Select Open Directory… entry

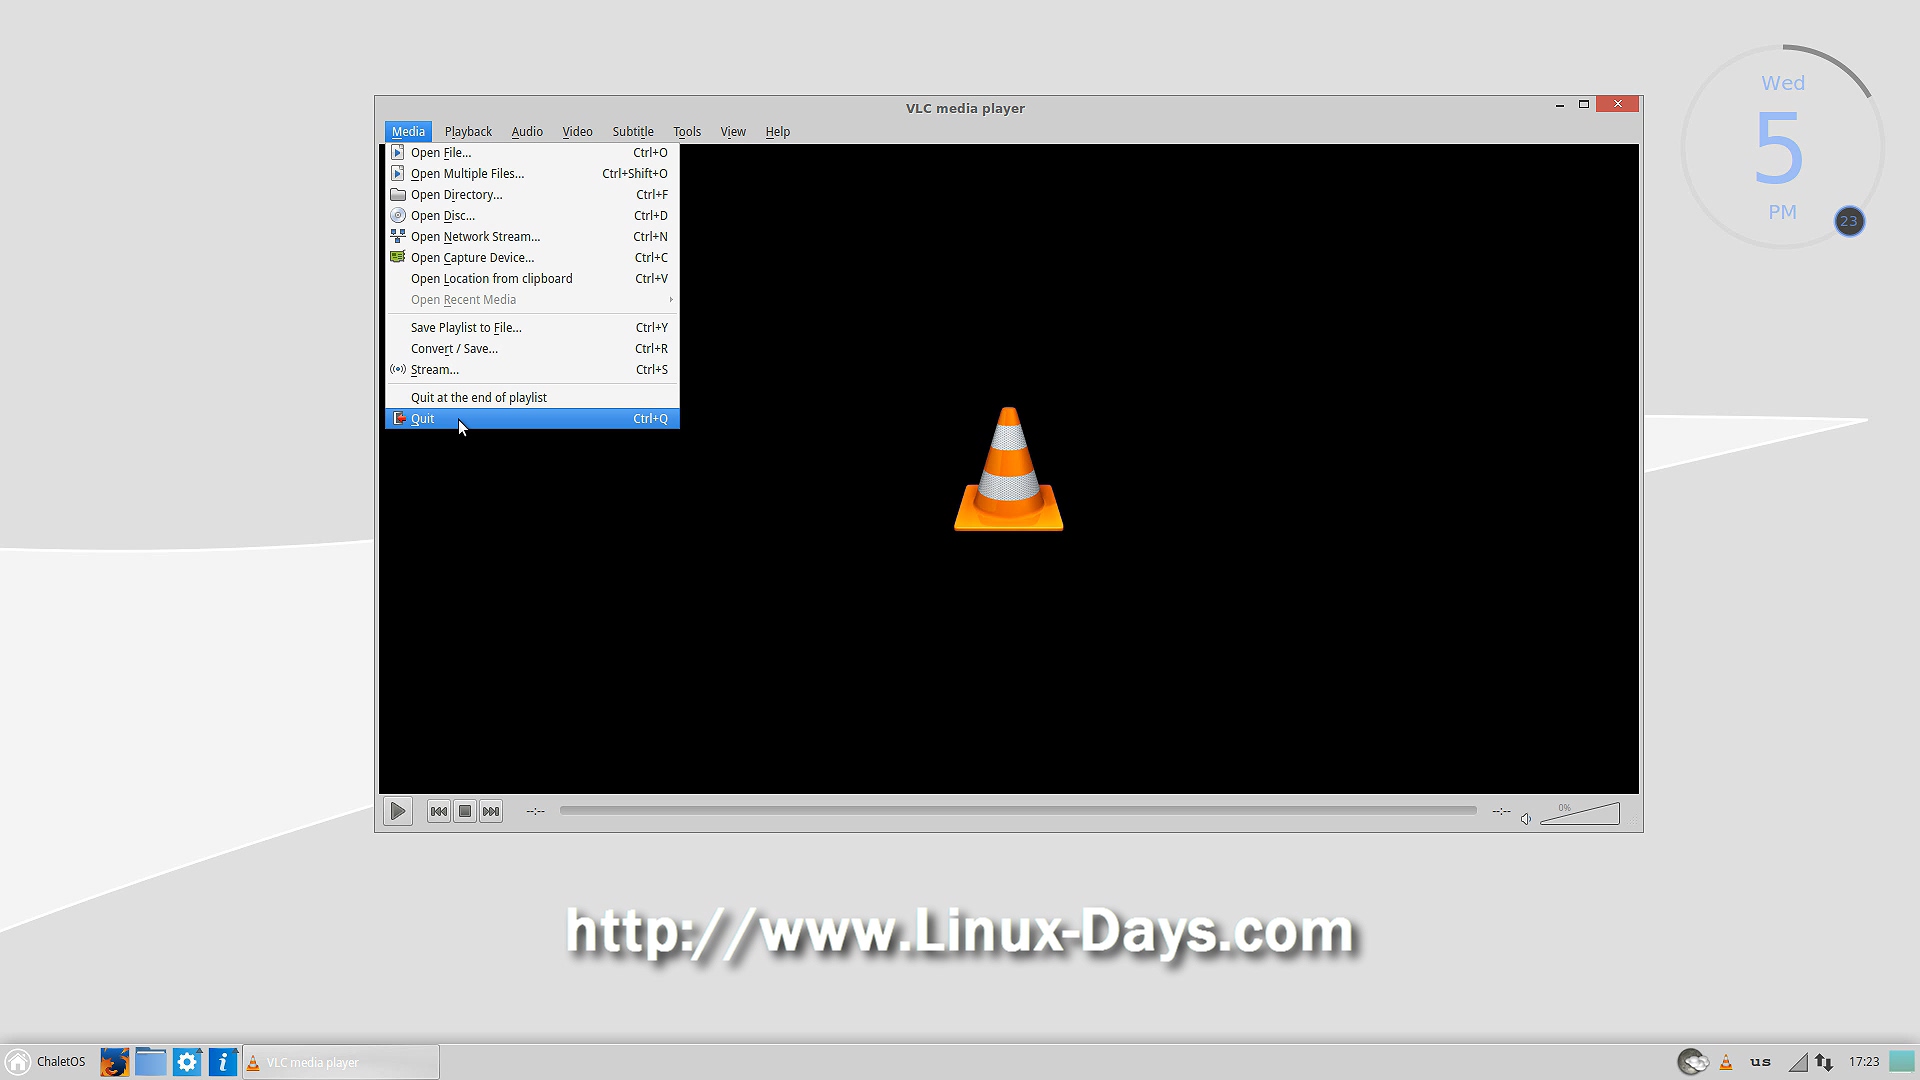[532, 195]
